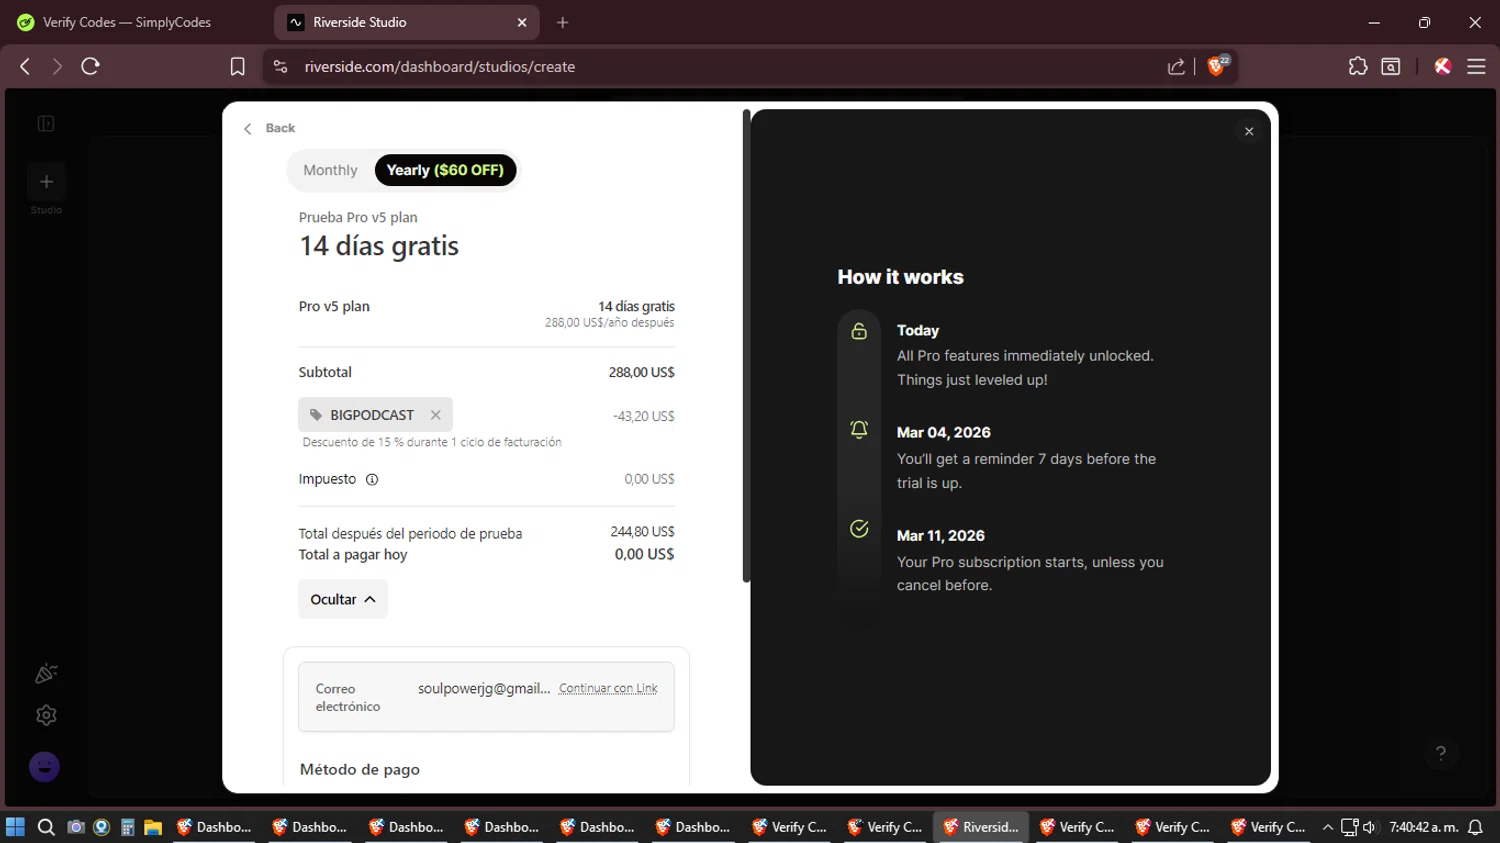Share the page via address bar icon
The width and height of the screenshot is (1500, 843).
click(x=1177, y=67)
